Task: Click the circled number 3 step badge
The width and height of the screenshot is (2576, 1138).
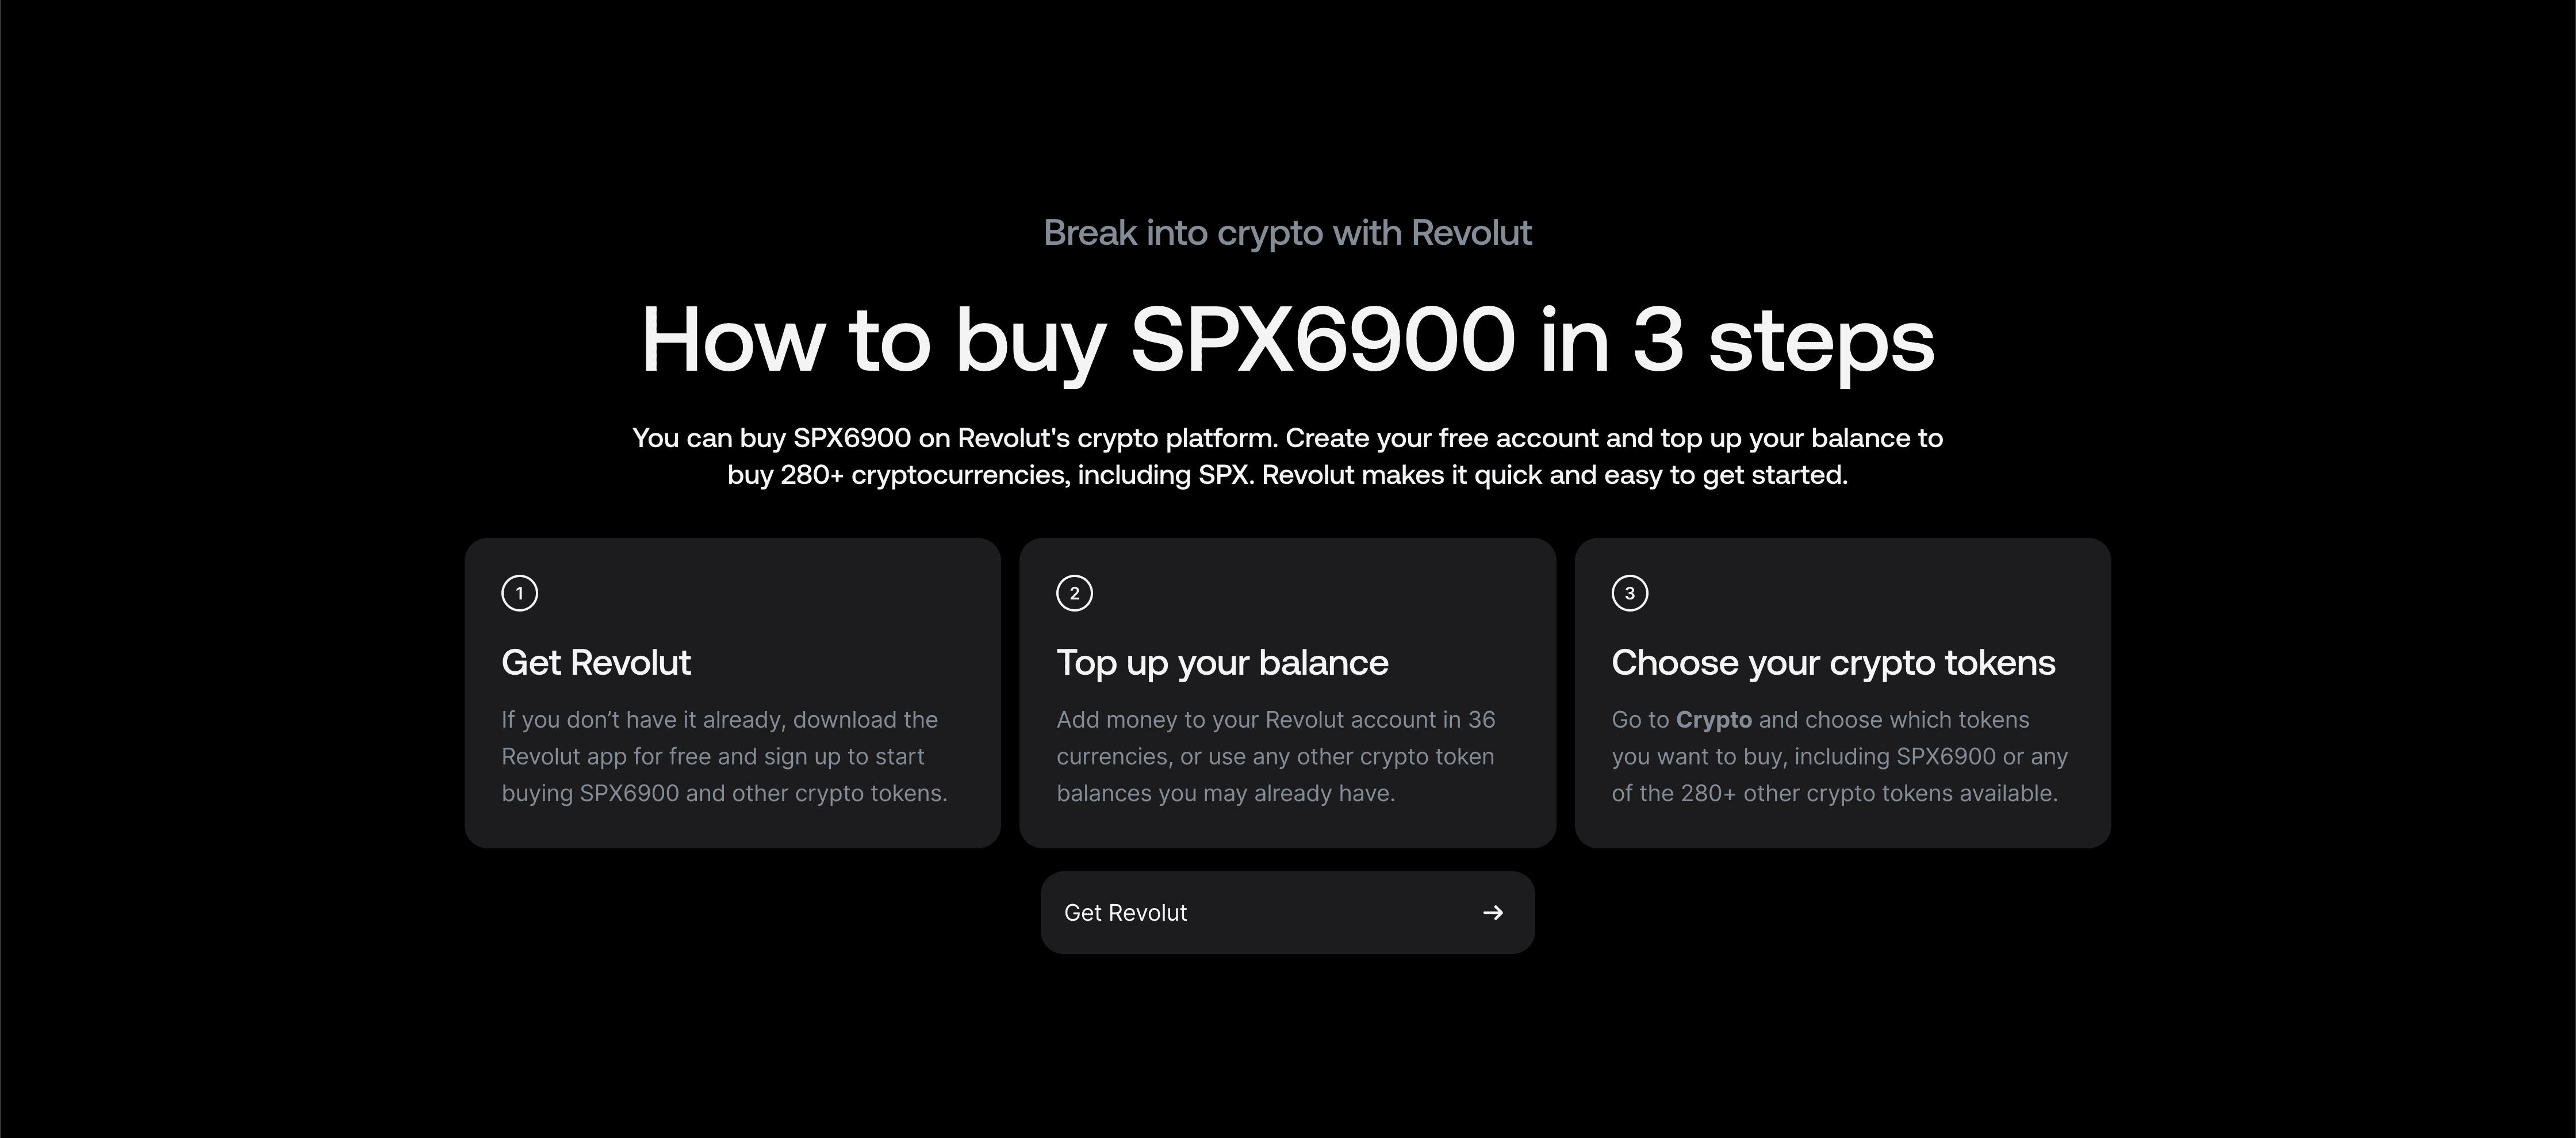Action: (1630, 592)
